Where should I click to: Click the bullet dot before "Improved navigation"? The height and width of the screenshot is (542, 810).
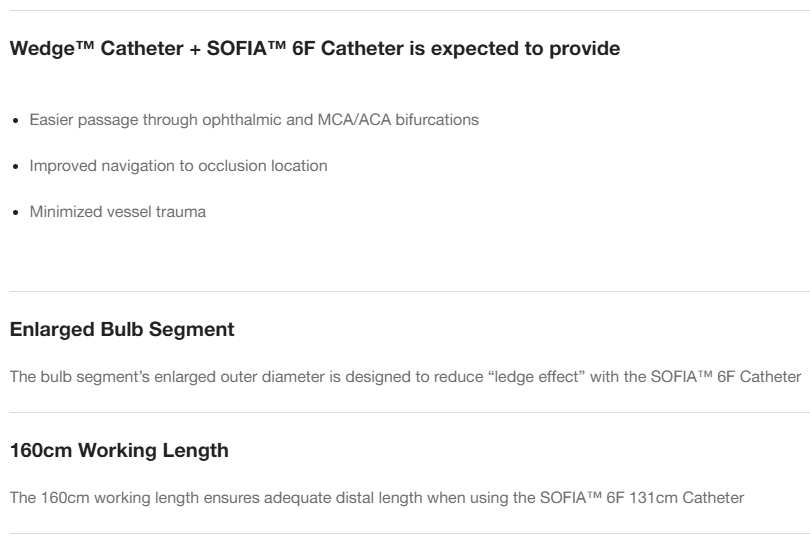13,167
